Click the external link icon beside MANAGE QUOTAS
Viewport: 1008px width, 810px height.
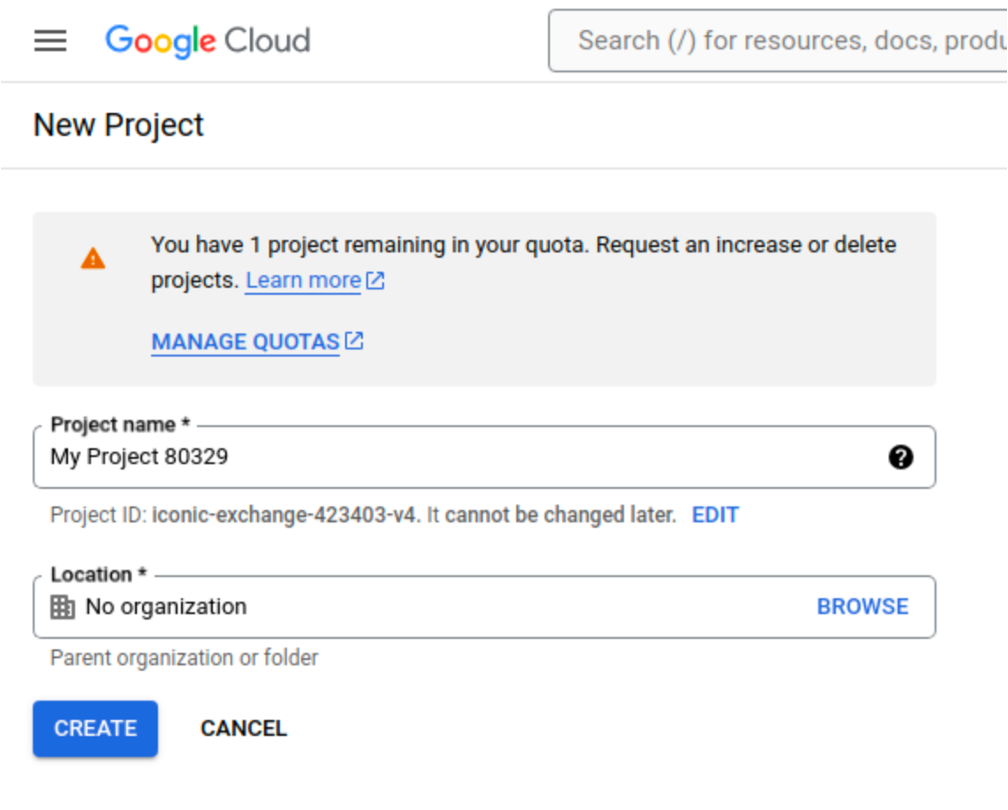[x=352, y=340]
